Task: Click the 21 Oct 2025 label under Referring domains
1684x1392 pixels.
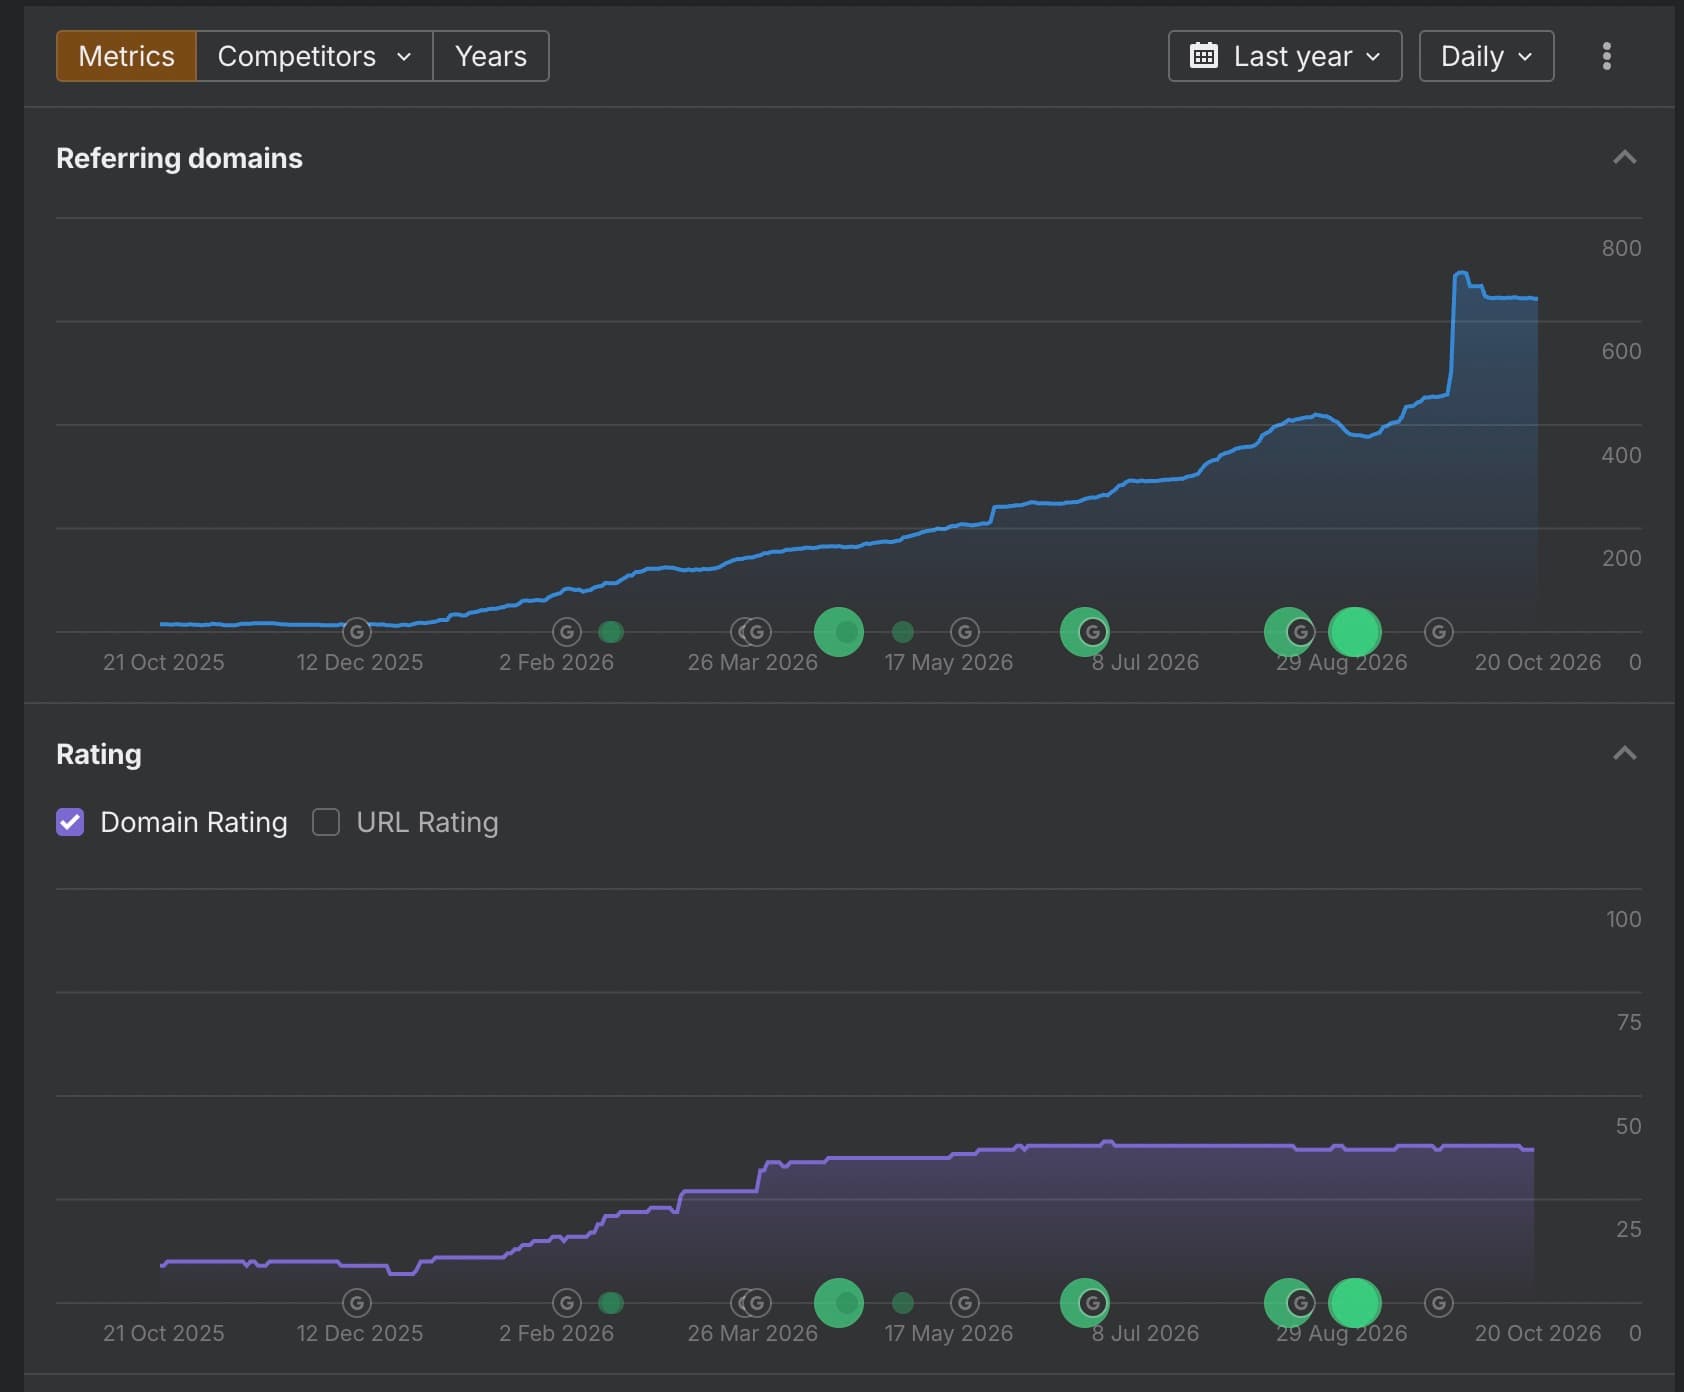Action: pos(164,662)
